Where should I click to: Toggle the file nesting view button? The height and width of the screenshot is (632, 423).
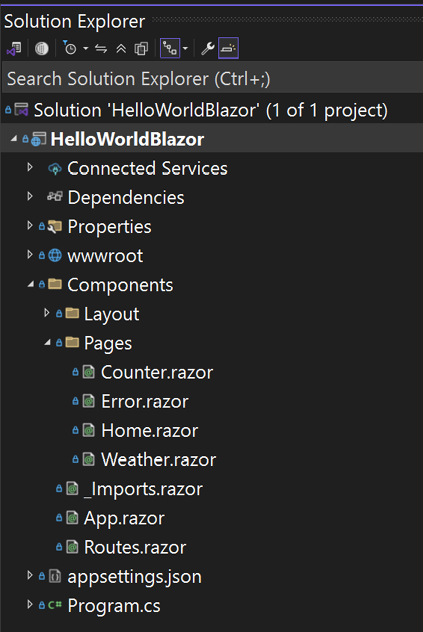[x=170, y=48]
